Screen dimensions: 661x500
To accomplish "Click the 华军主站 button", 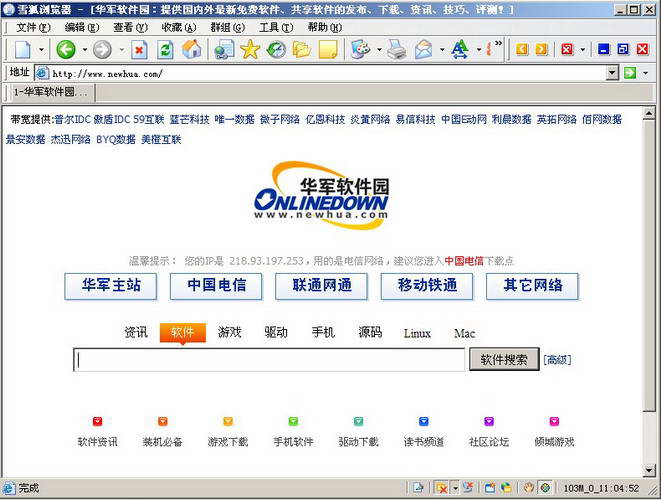I will click(x=111, y=286).
